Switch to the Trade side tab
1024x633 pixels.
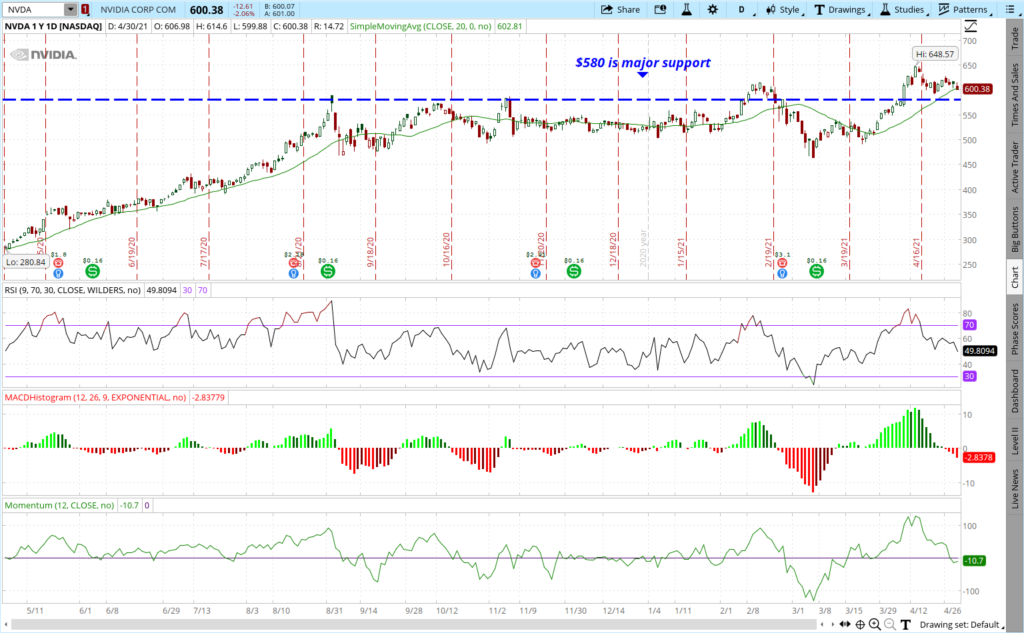point(1015,38)
